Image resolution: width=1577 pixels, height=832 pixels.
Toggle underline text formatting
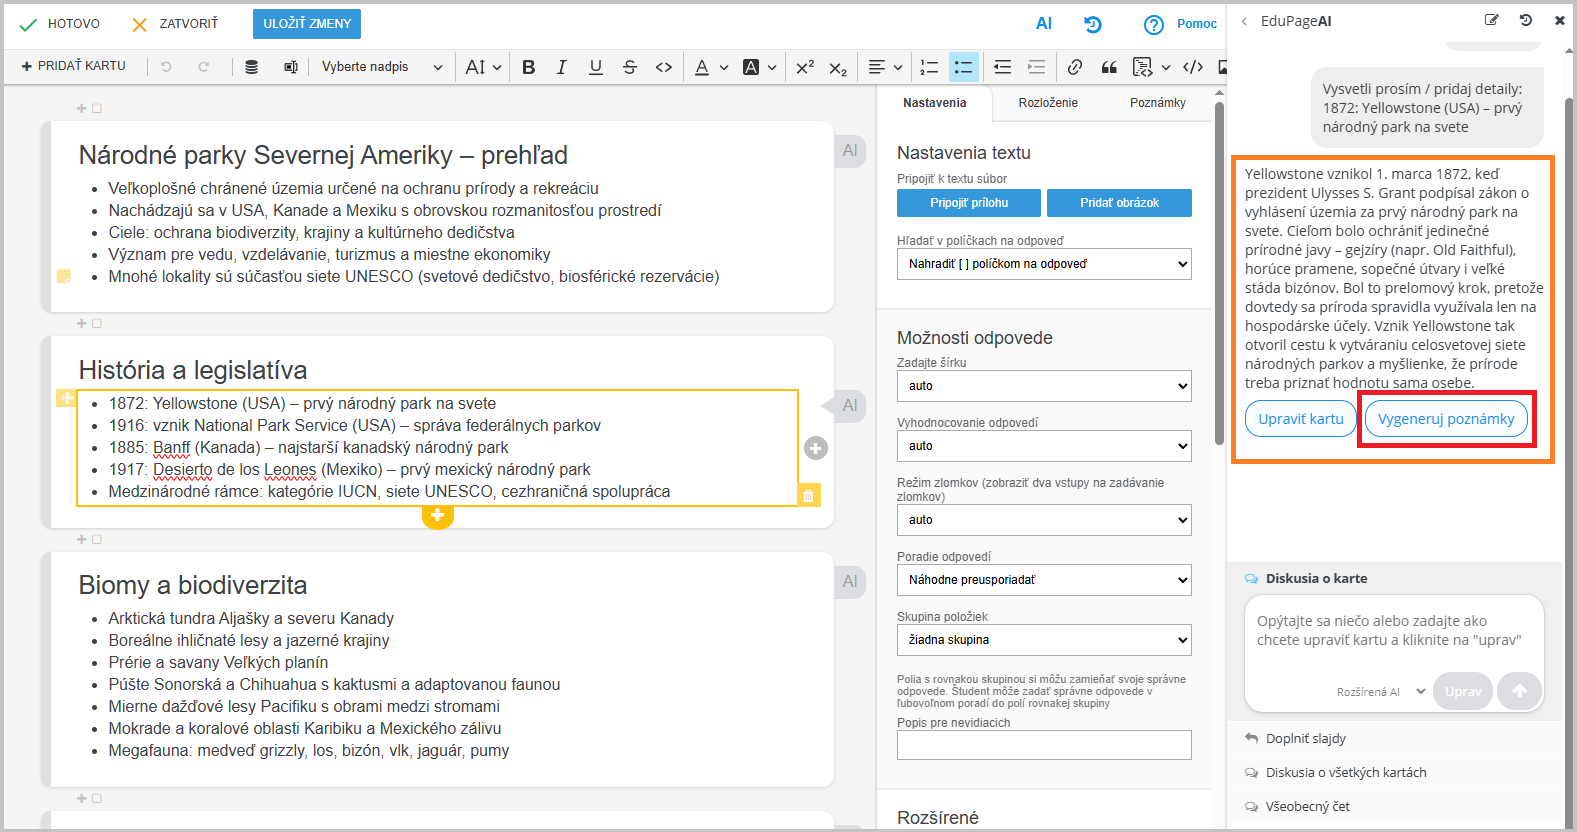click(x=596, y=67)
